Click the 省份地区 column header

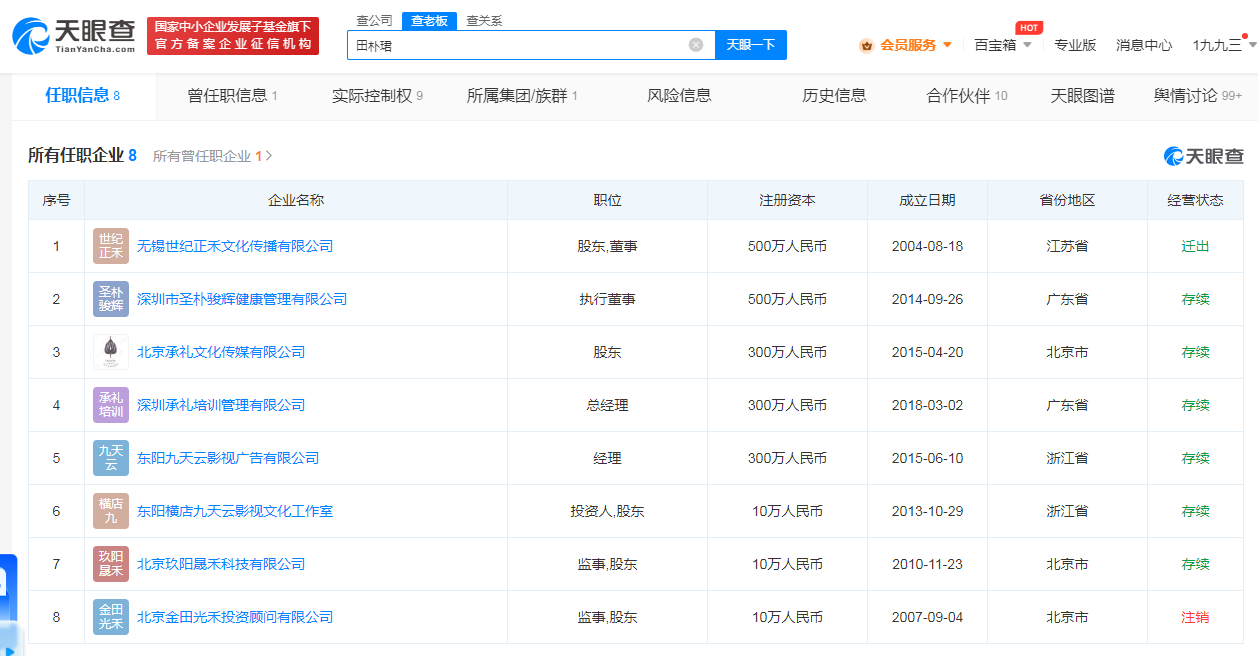click(1067, 200)
